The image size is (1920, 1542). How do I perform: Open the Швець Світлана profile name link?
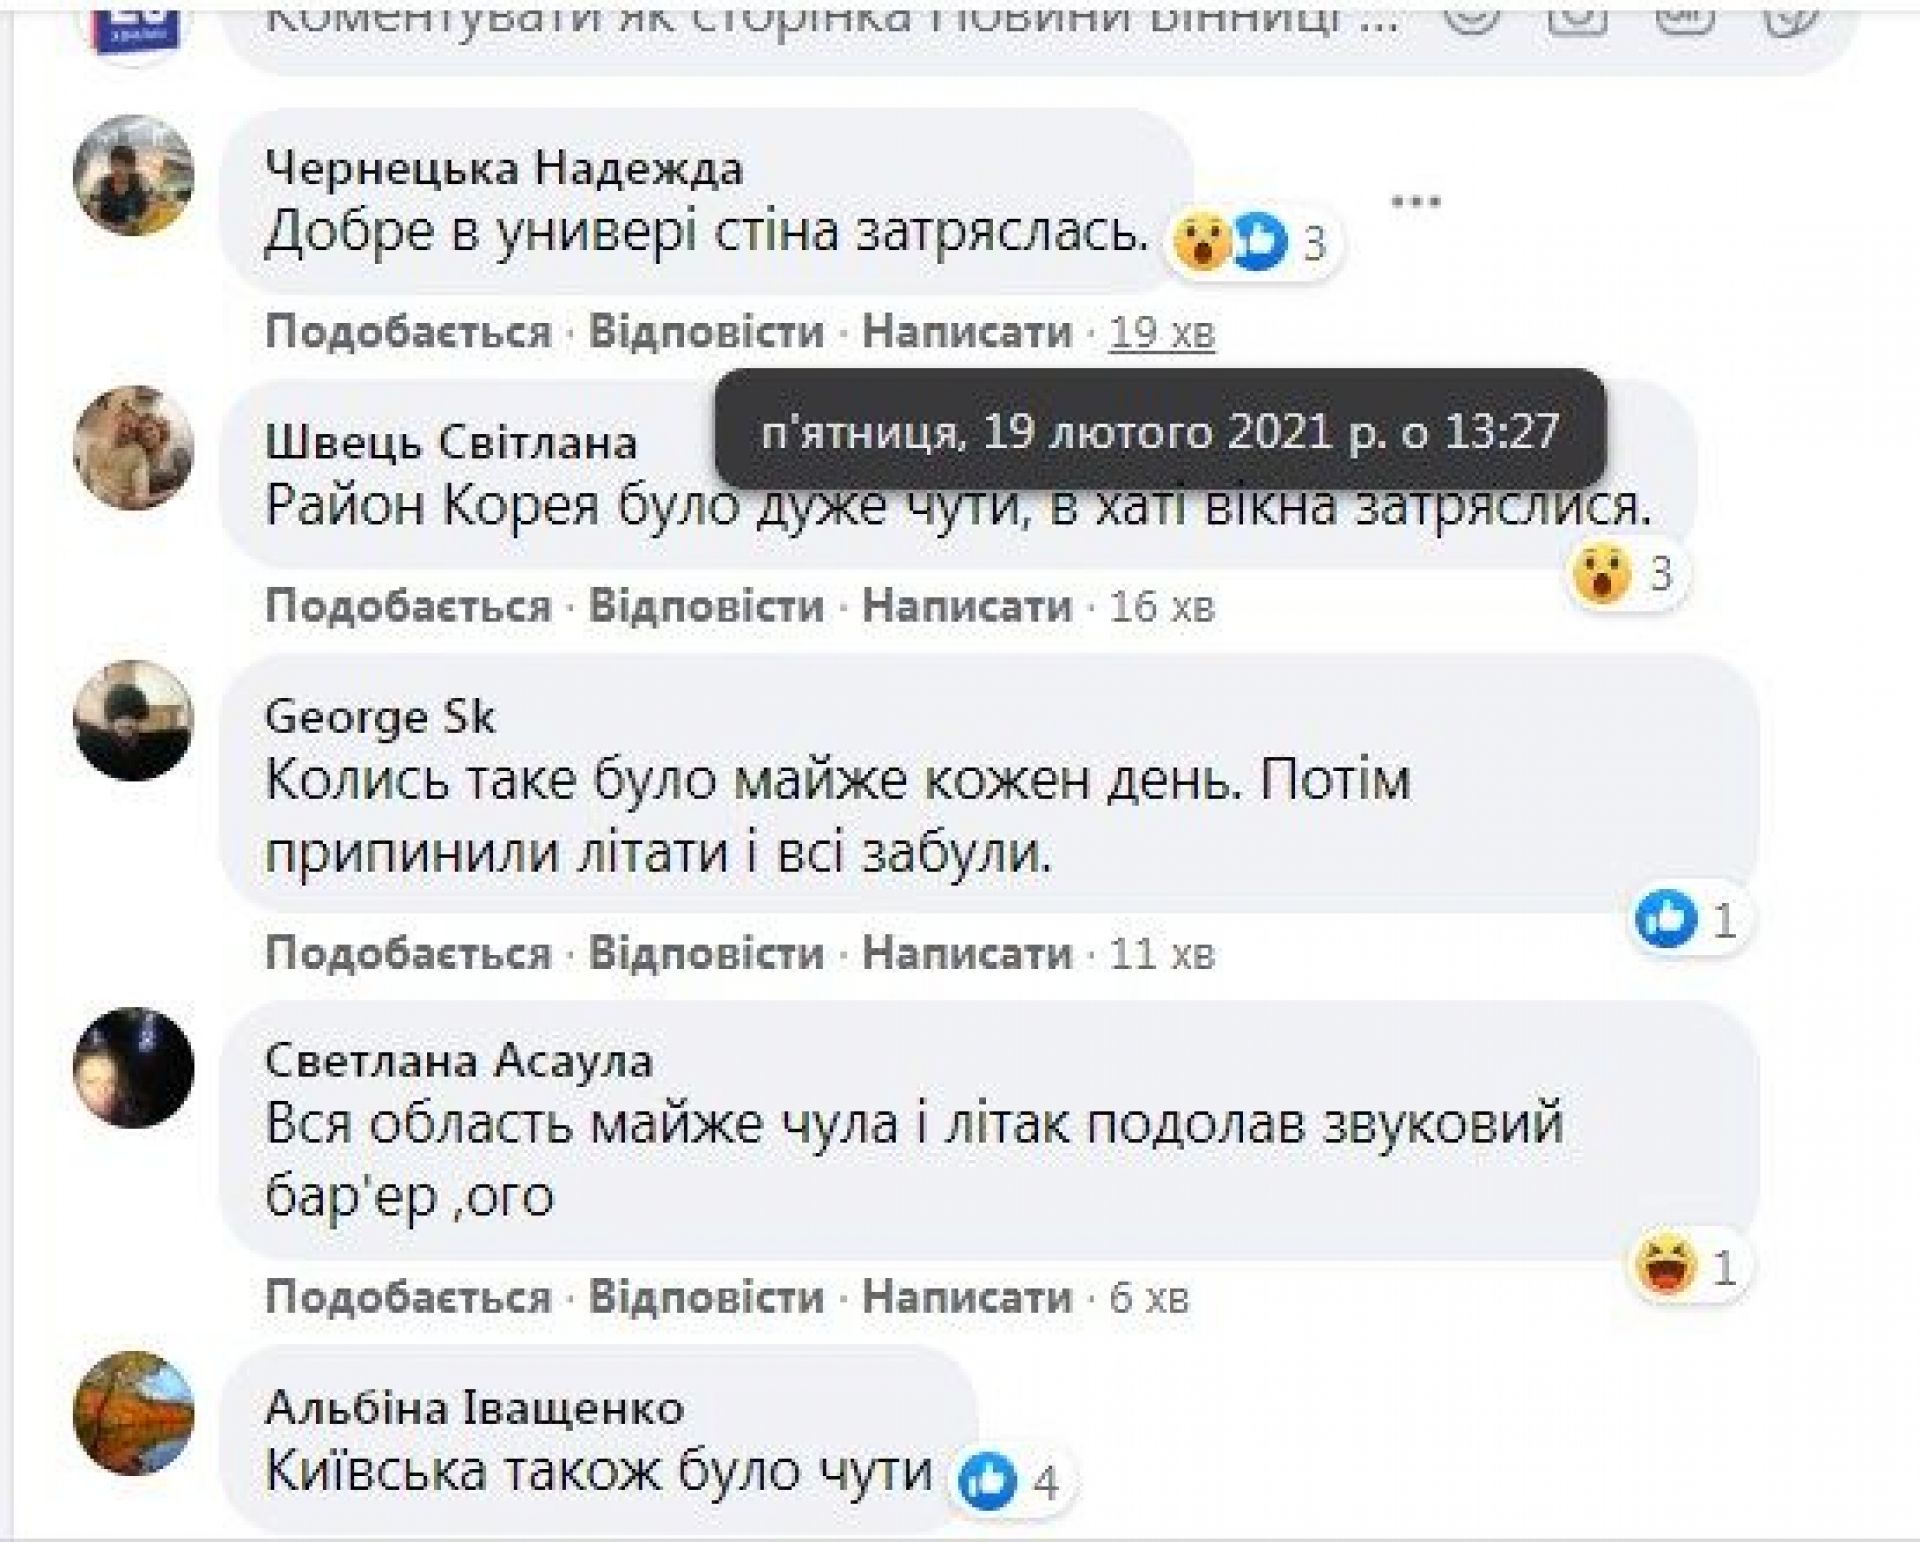coord(451,442)
